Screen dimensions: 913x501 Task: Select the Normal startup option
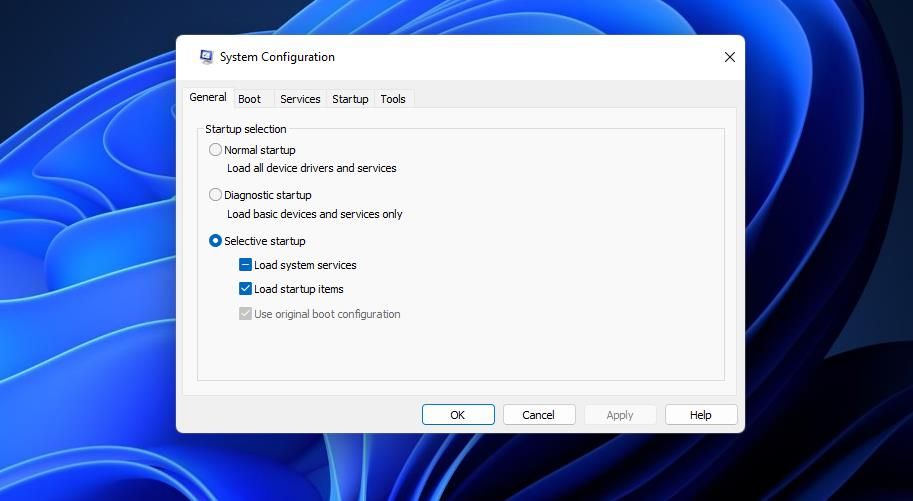tap(215, 150)
